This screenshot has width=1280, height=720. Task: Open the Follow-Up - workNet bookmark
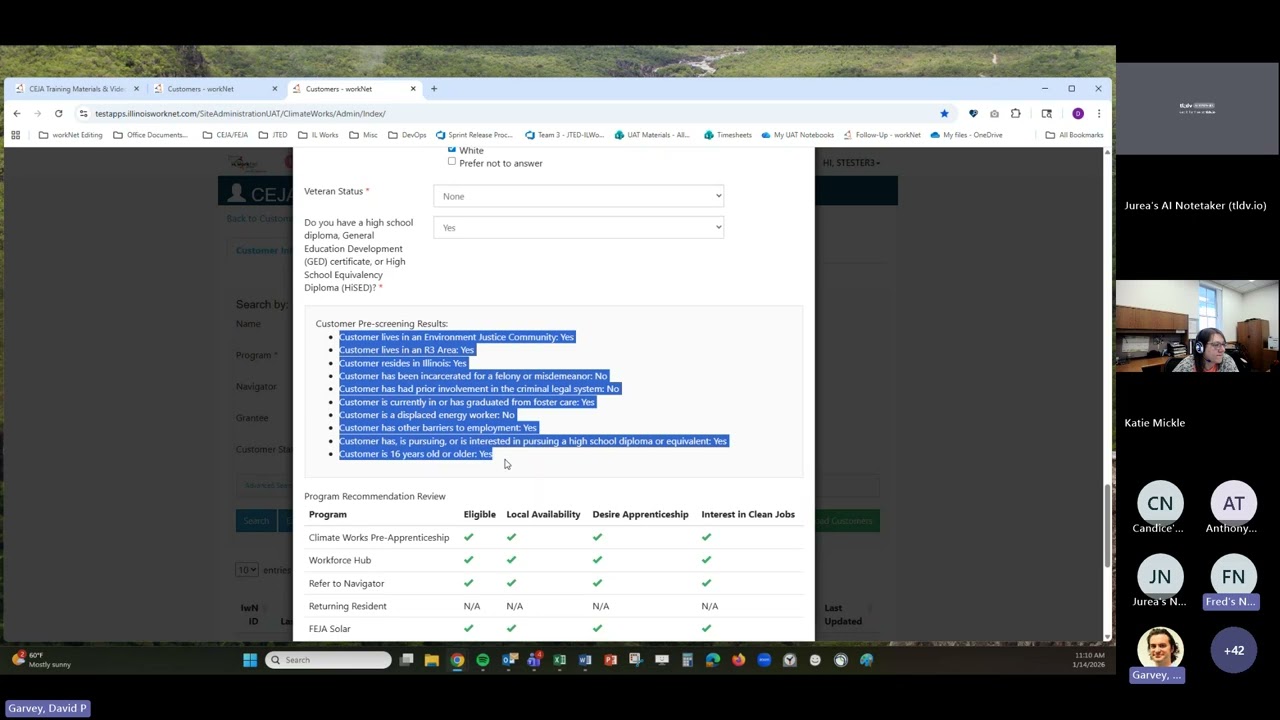pos(882,135)
